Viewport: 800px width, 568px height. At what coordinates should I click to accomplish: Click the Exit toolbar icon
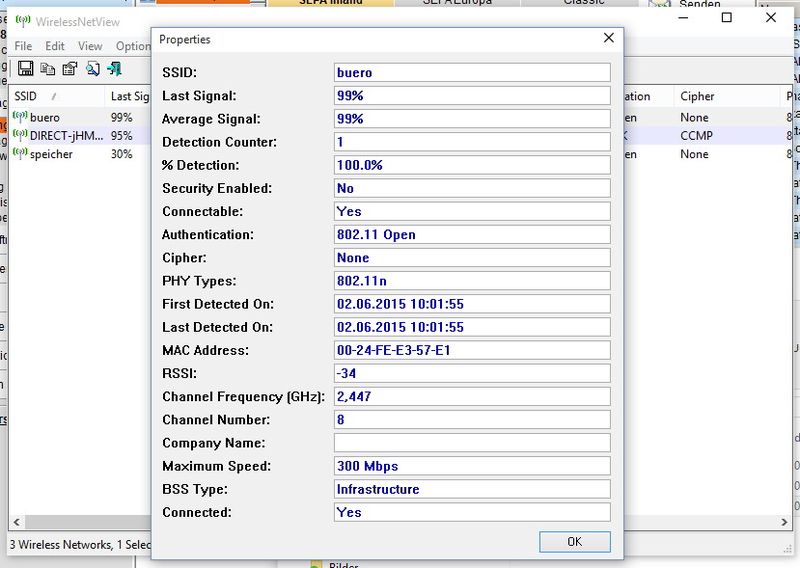114,68
